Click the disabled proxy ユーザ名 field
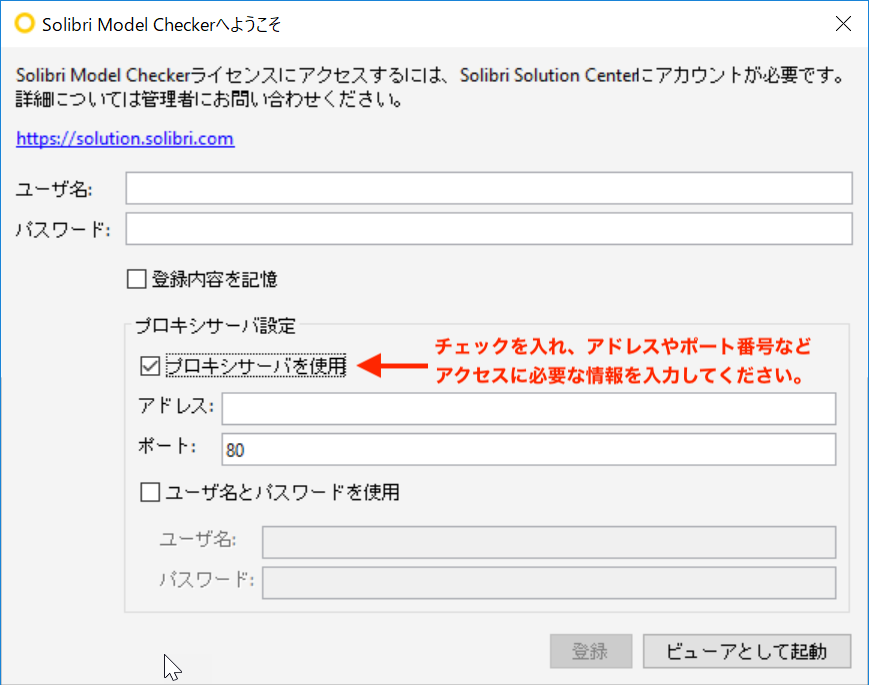The height and width of the screenshot is (685, 869). [549, 542]
